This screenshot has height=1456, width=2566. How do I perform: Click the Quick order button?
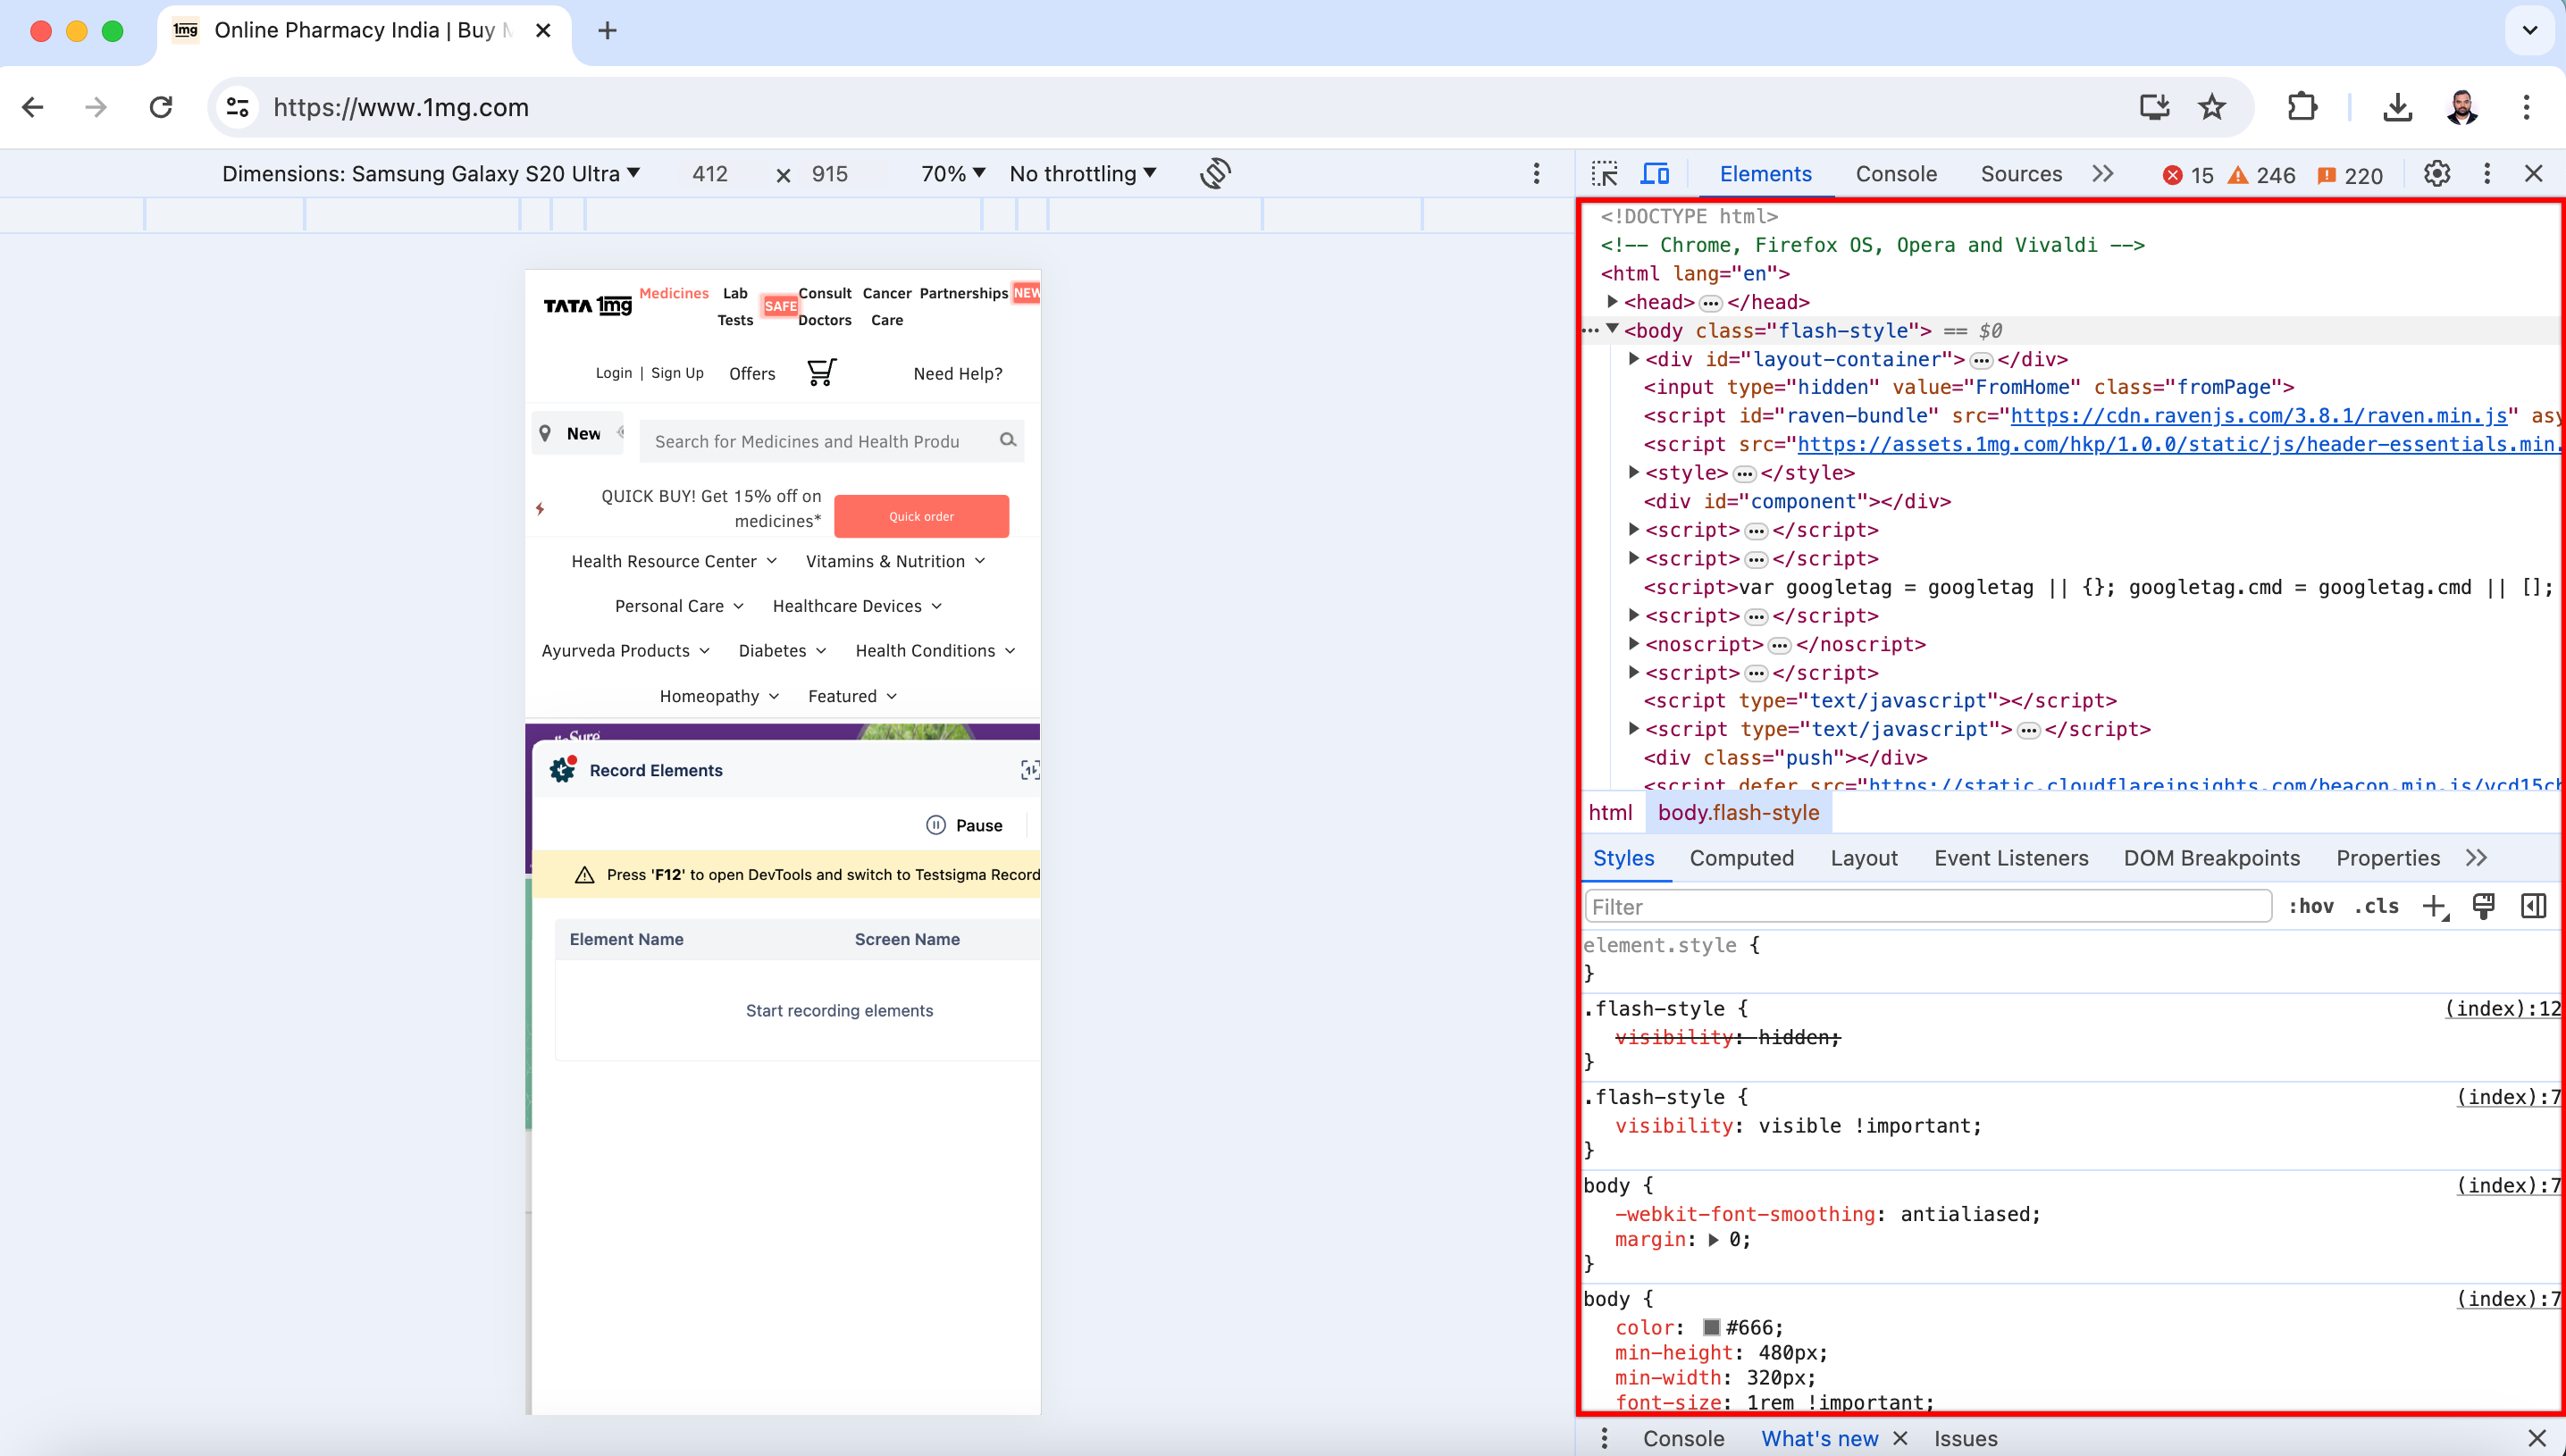[921, 516]
